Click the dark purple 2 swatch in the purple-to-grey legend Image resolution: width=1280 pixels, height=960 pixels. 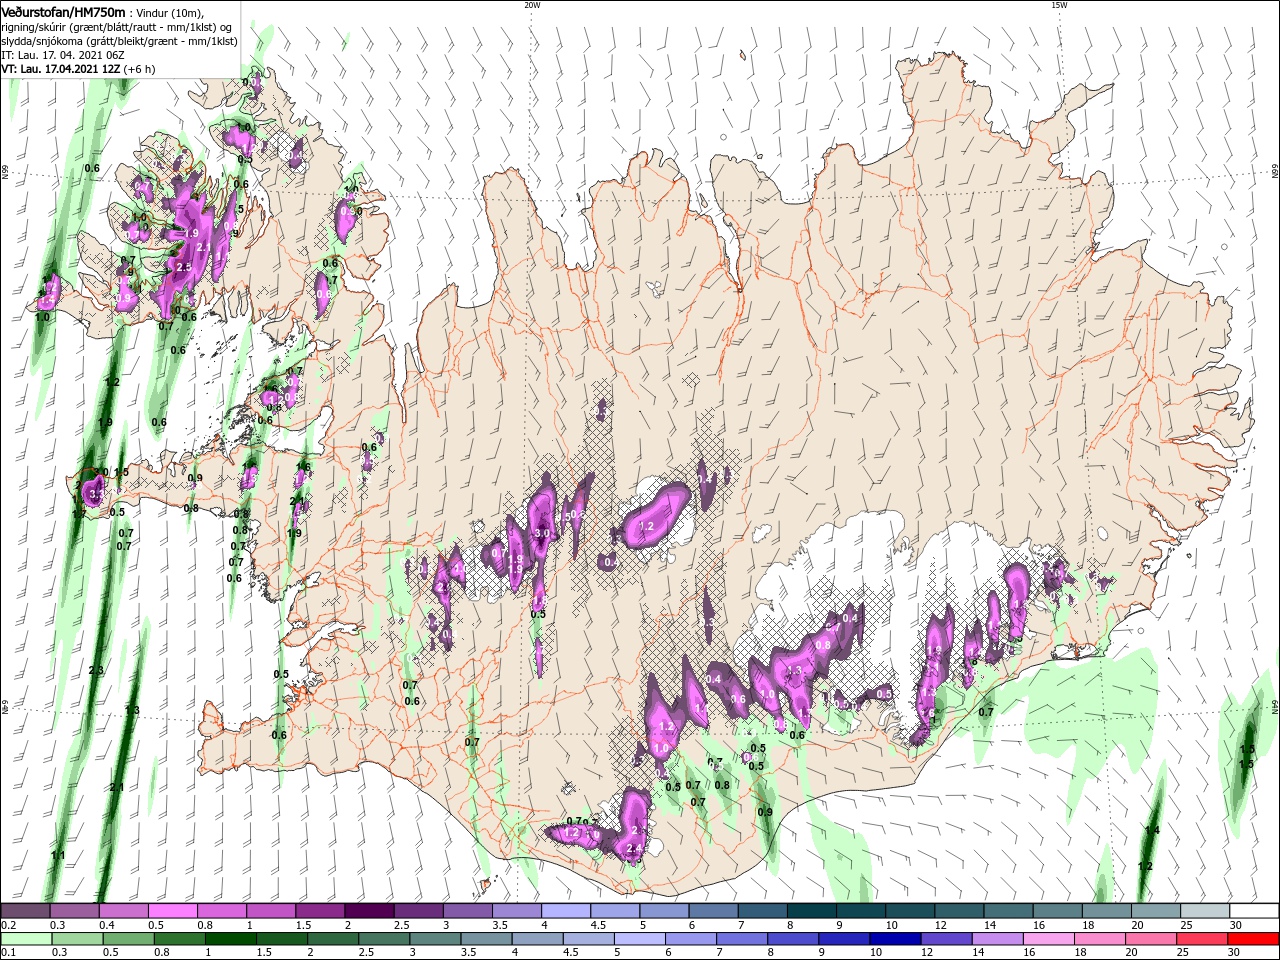point(369,911)
